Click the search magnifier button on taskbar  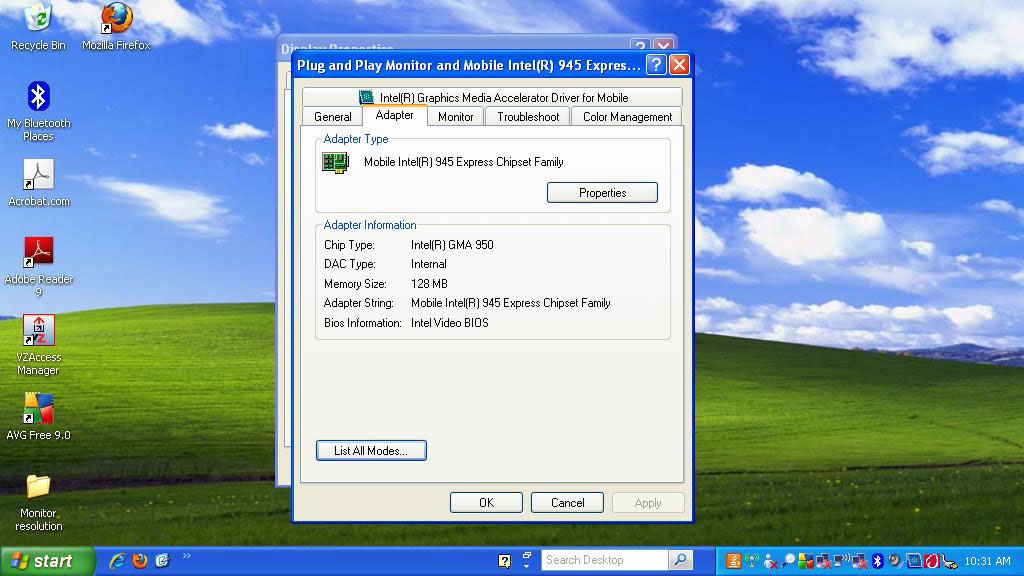680,560
